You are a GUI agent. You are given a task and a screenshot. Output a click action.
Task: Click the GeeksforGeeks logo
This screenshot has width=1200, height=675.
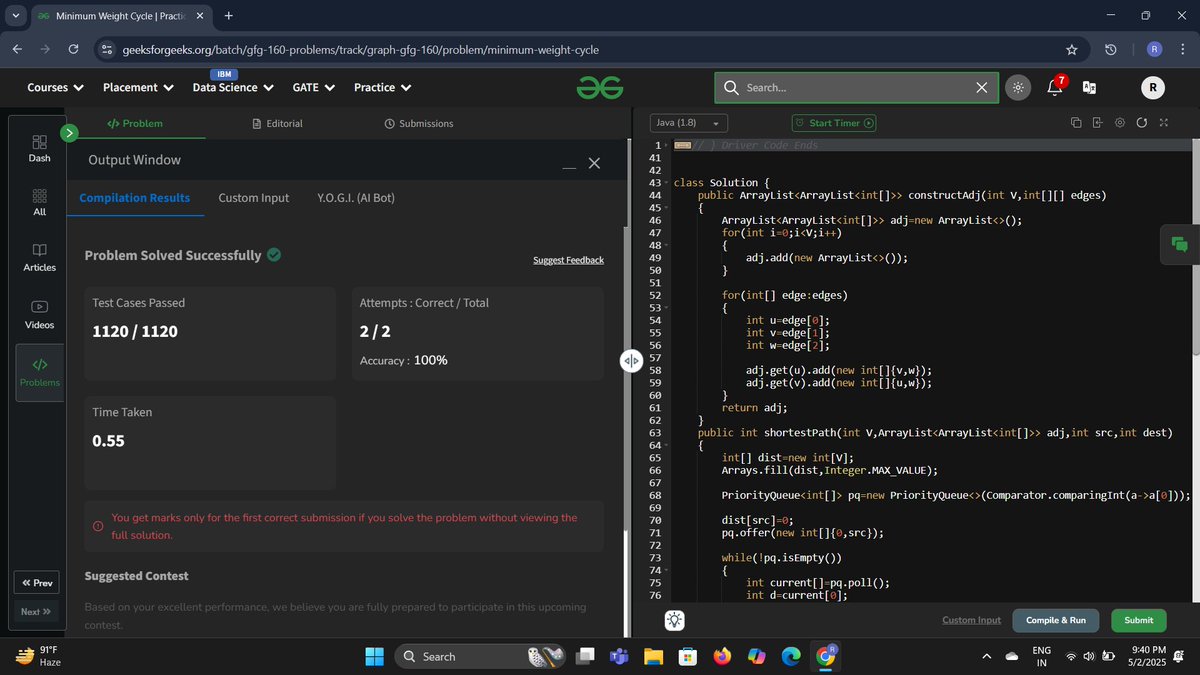point(599,88)
